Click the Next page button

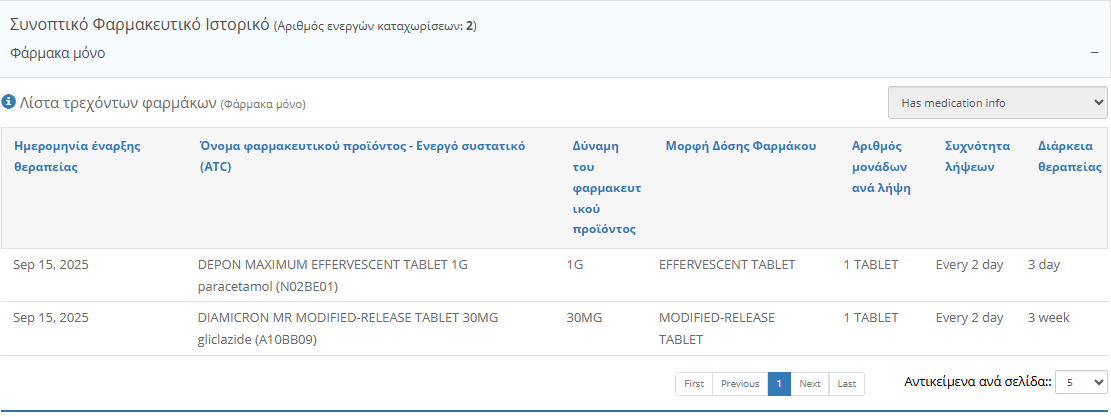point(810,384)
